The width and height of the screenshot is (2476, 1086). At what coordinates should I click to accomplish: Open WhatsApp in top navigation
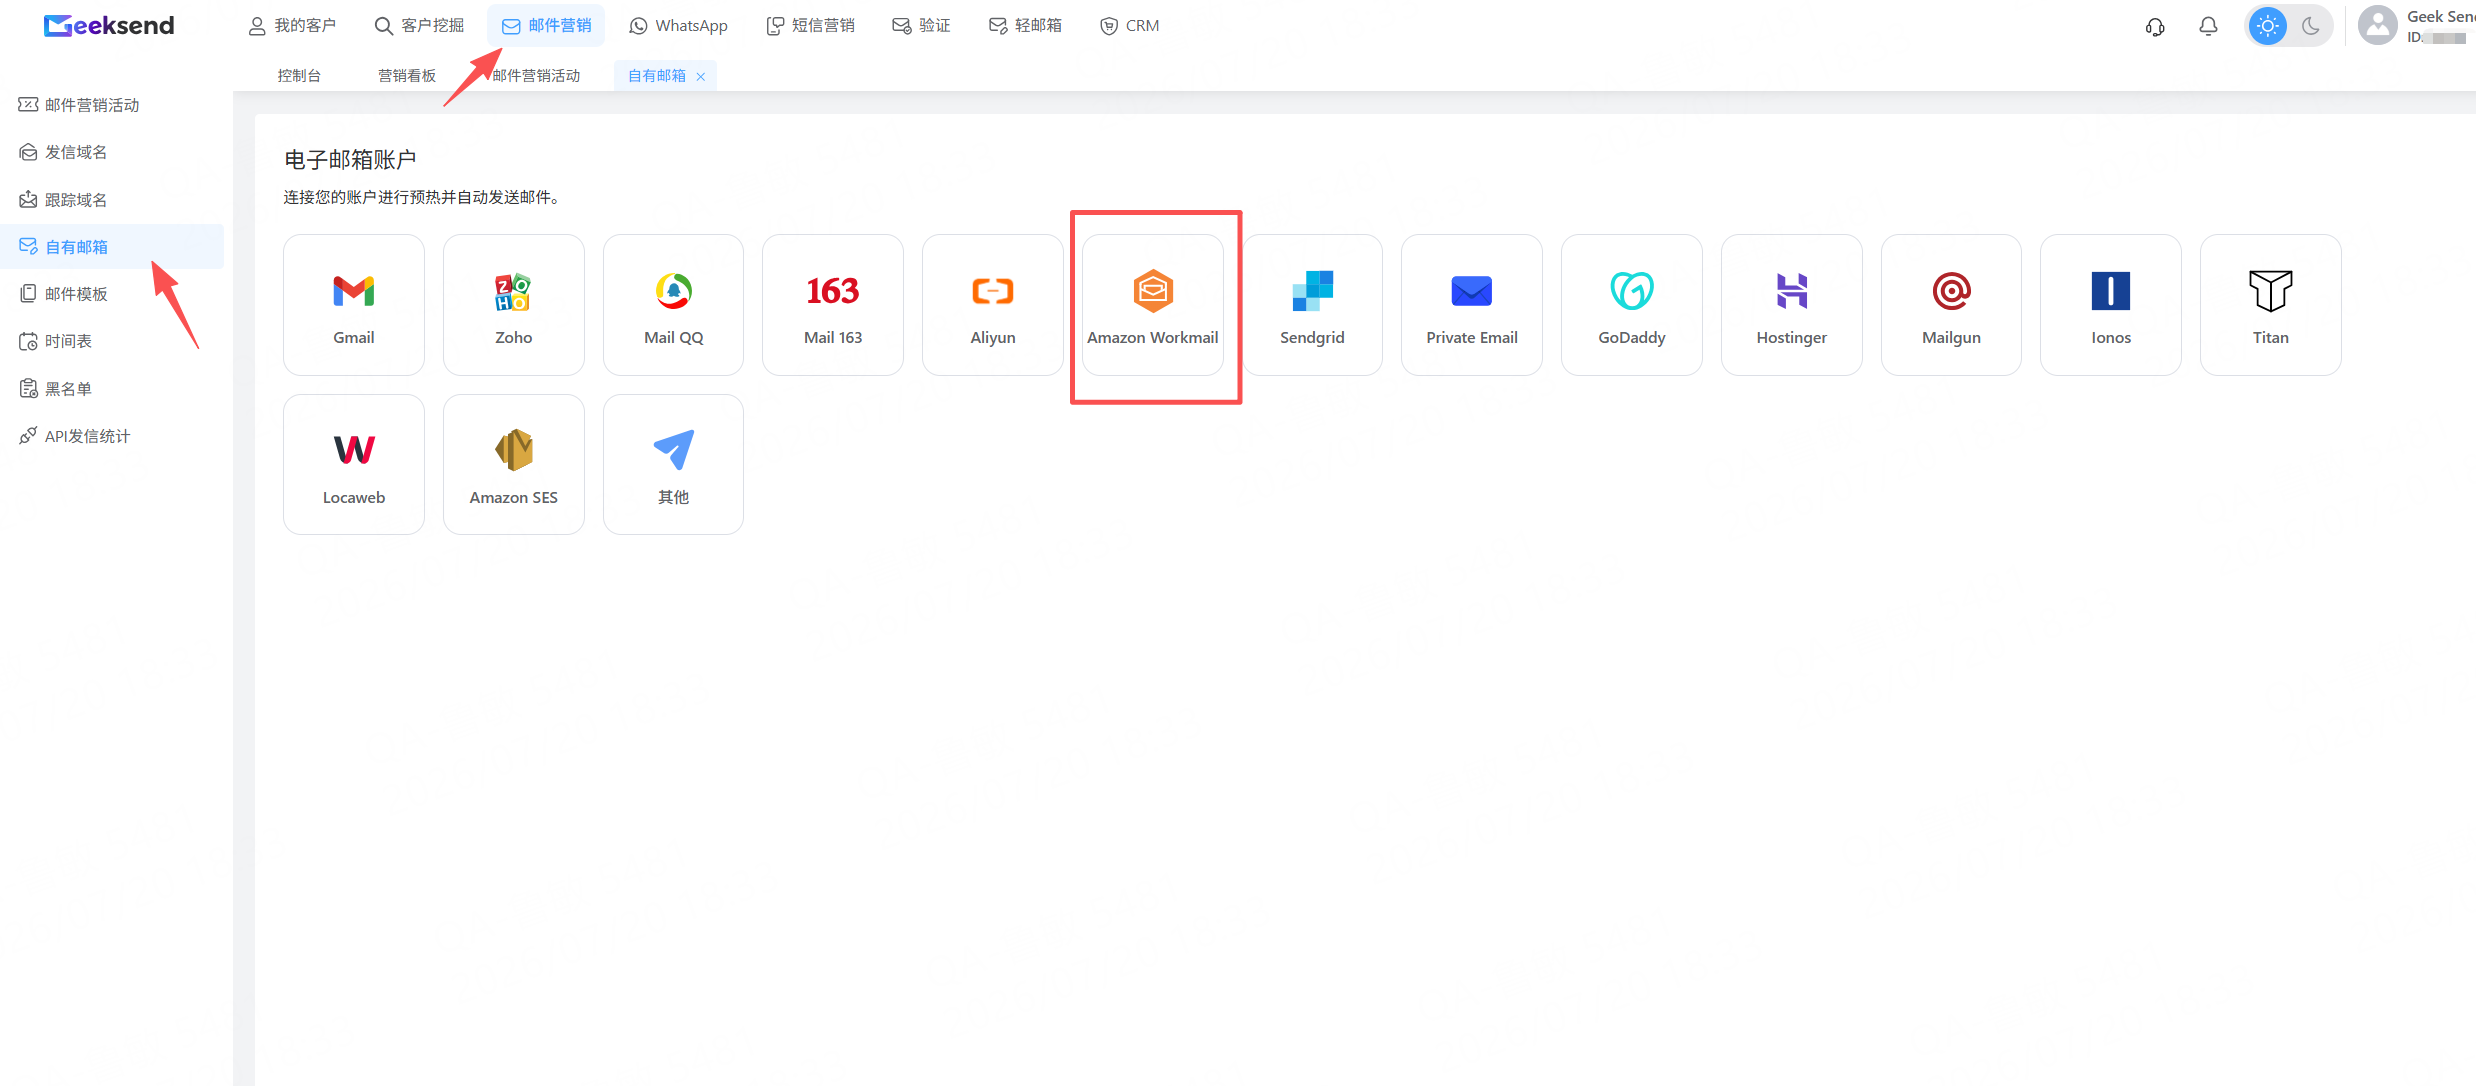pos(678,26)
